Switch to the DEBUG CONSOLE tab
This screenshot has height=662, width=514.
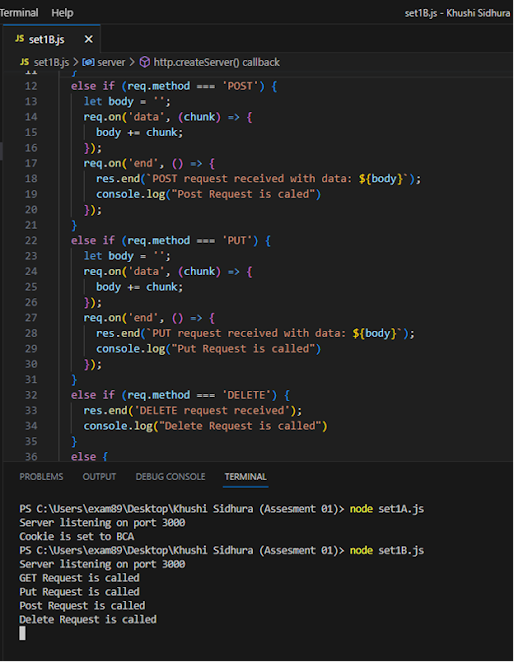(x=170, y=477)
